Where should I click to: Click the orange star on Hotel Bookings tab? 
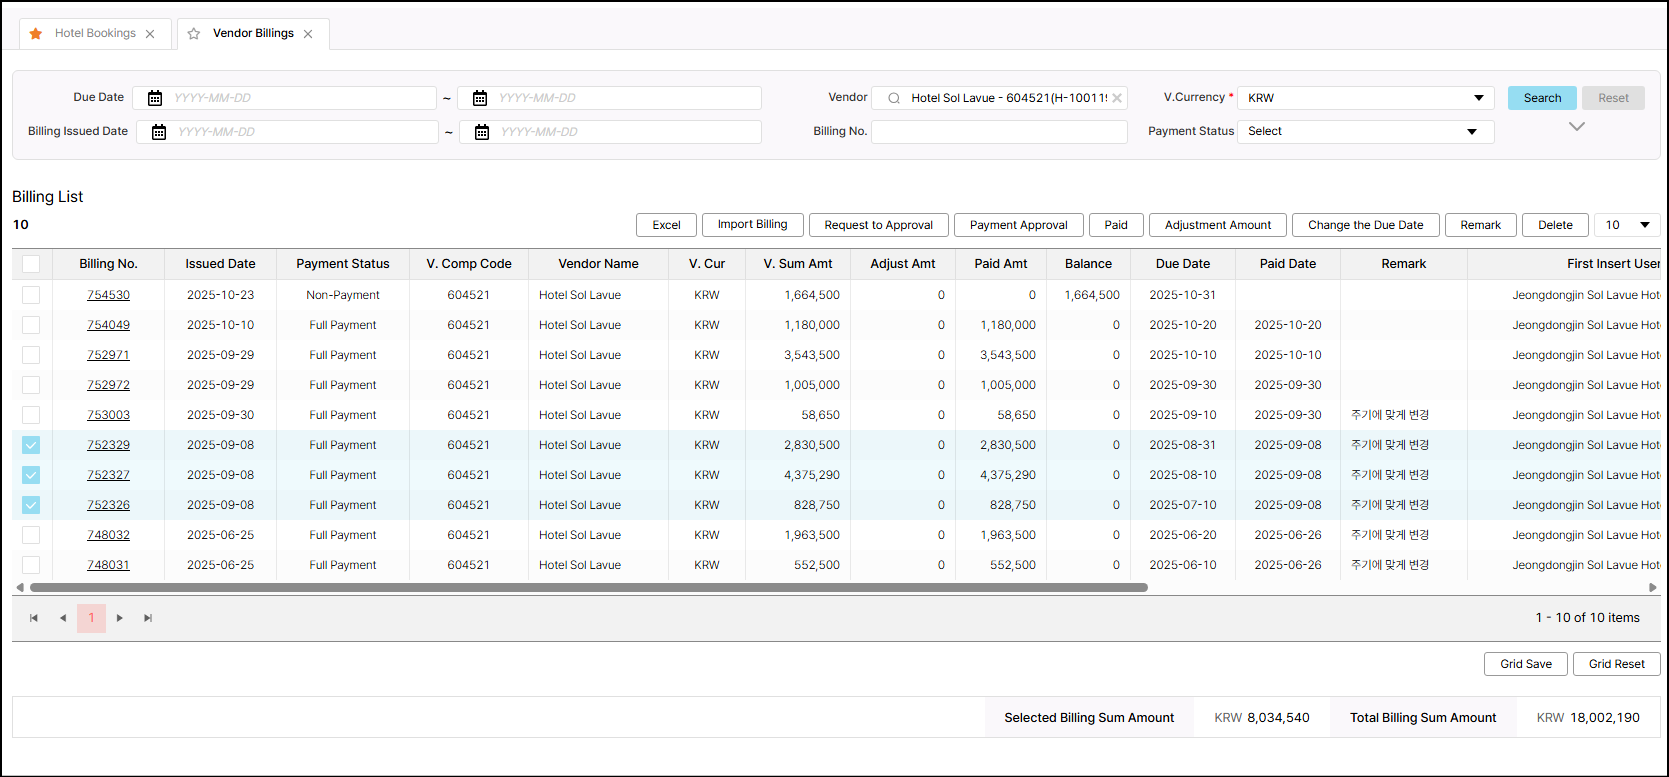[36, 34]
